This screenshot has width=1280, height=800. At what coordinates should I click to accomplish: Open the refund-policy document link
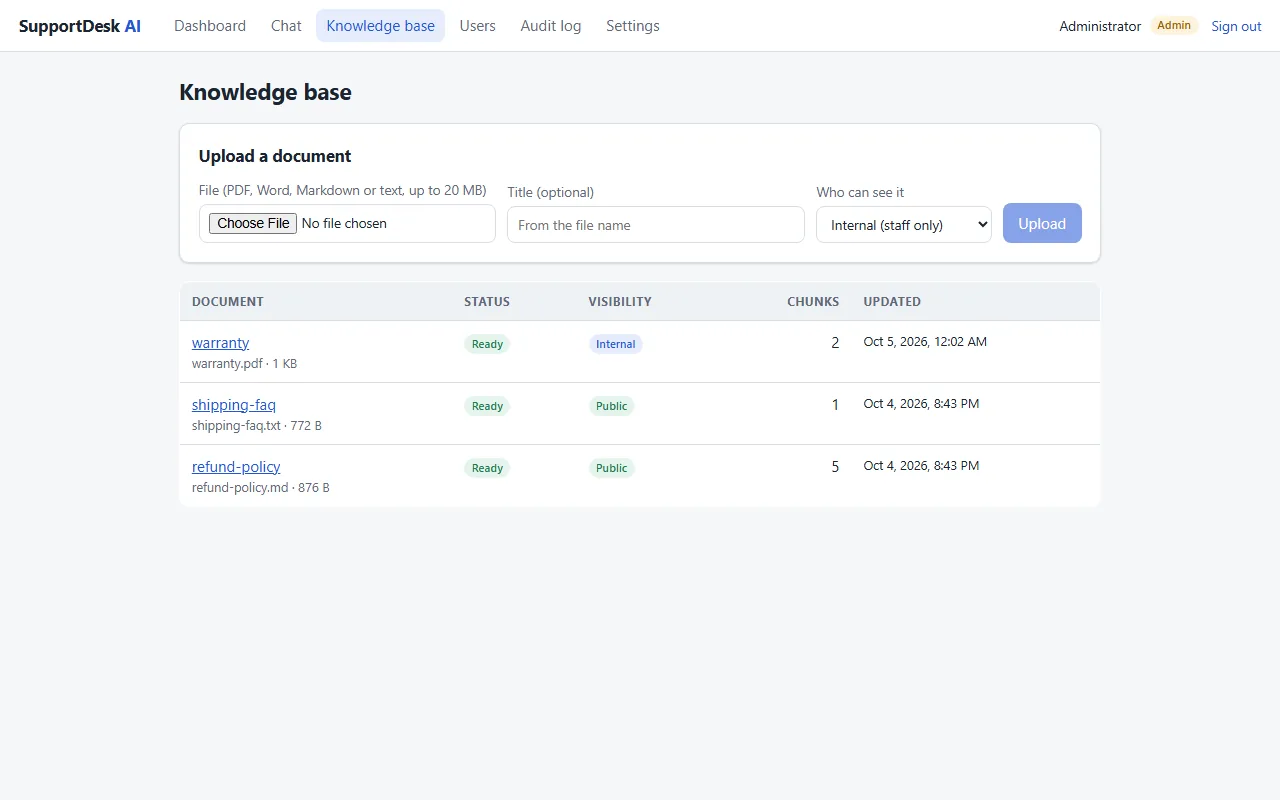coord(236,467)
